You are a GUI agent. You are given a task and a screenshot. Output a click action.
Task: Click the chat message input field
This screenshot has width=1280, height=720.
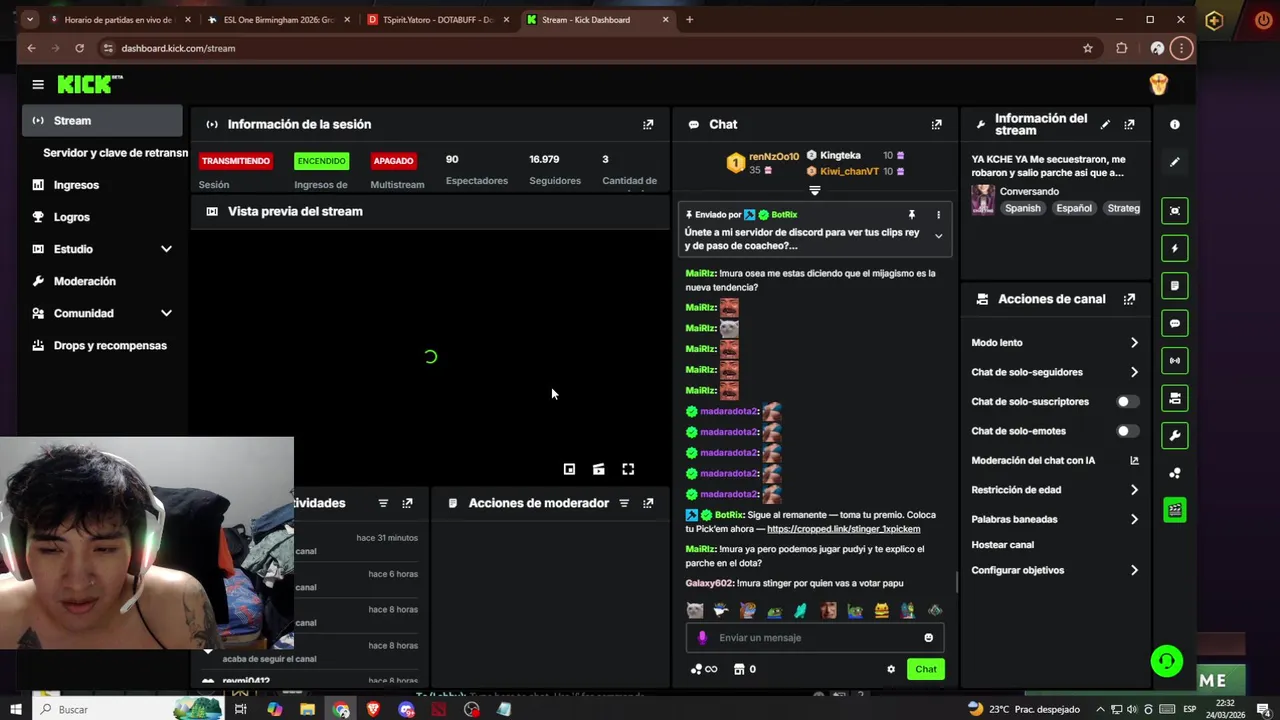815,638
